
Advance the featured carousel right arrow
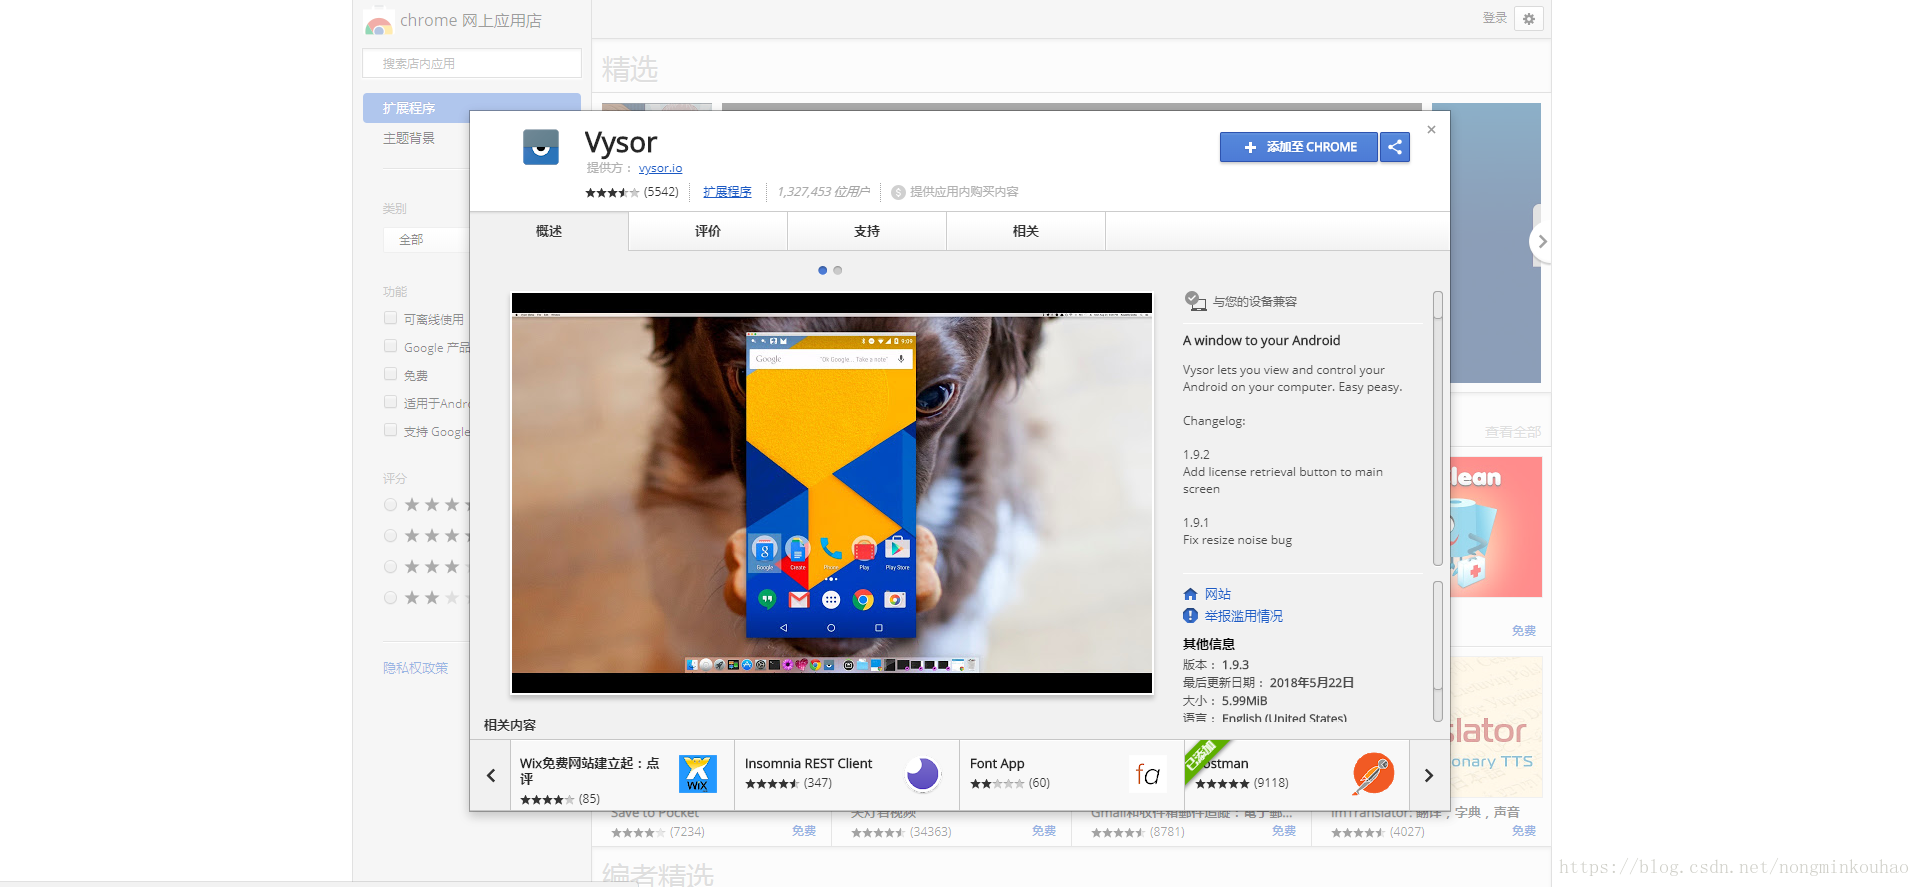click(x=1542, y=241)
